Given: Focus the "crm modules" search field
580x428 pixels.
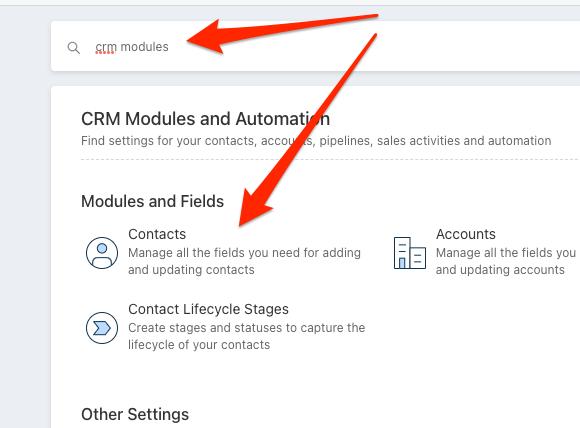Looking at the screenshot, I should click(315, 46).
